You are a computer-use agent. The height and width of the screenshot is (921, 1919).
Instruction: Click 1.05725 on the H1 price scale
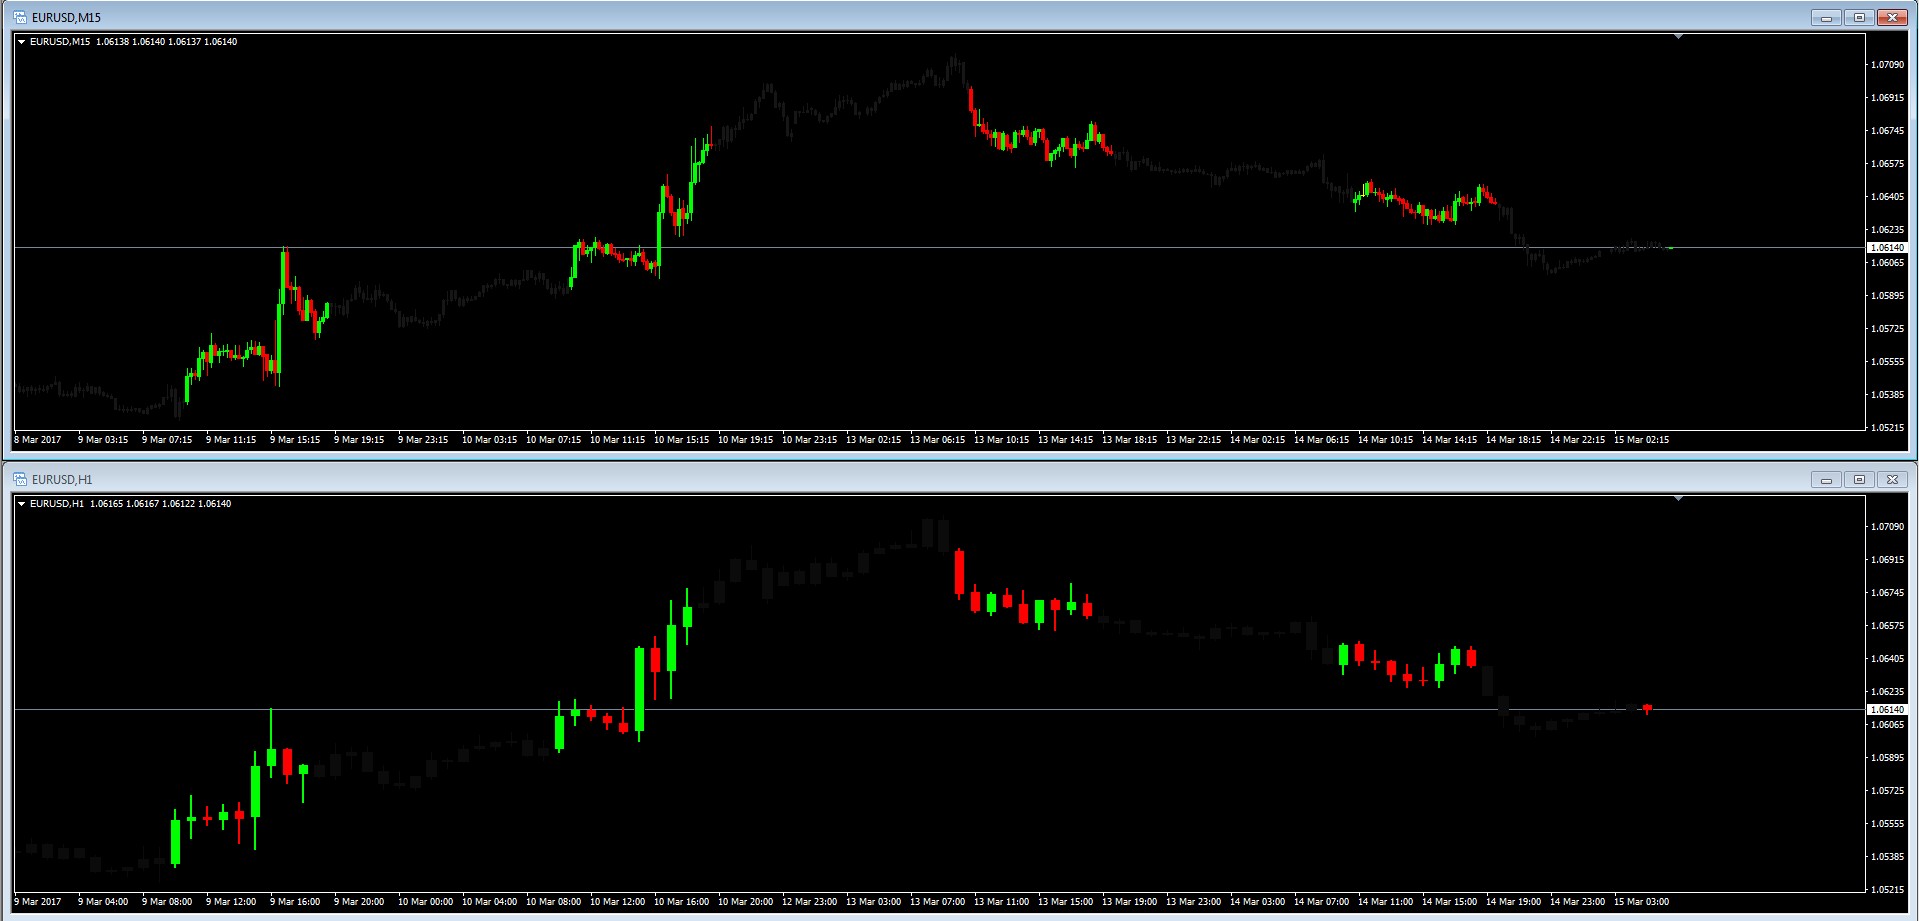pyautogui.click(x=1888, y=791)
